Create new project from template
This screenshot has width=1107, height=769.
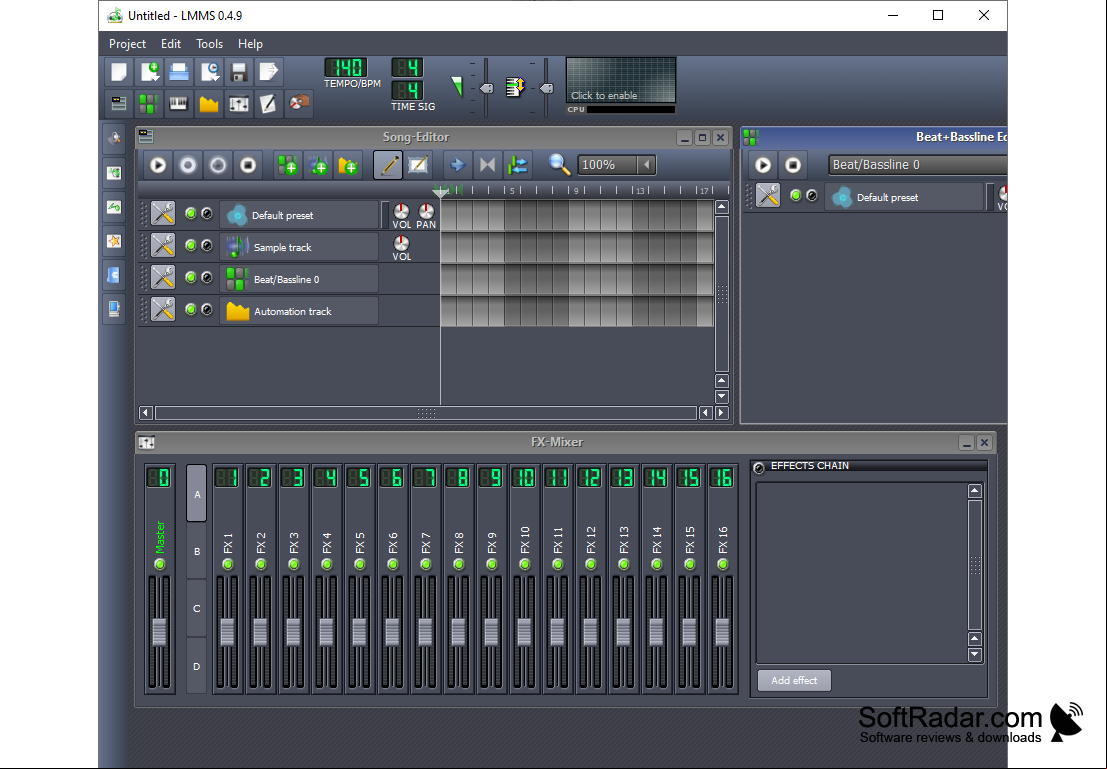pos(149,72)
